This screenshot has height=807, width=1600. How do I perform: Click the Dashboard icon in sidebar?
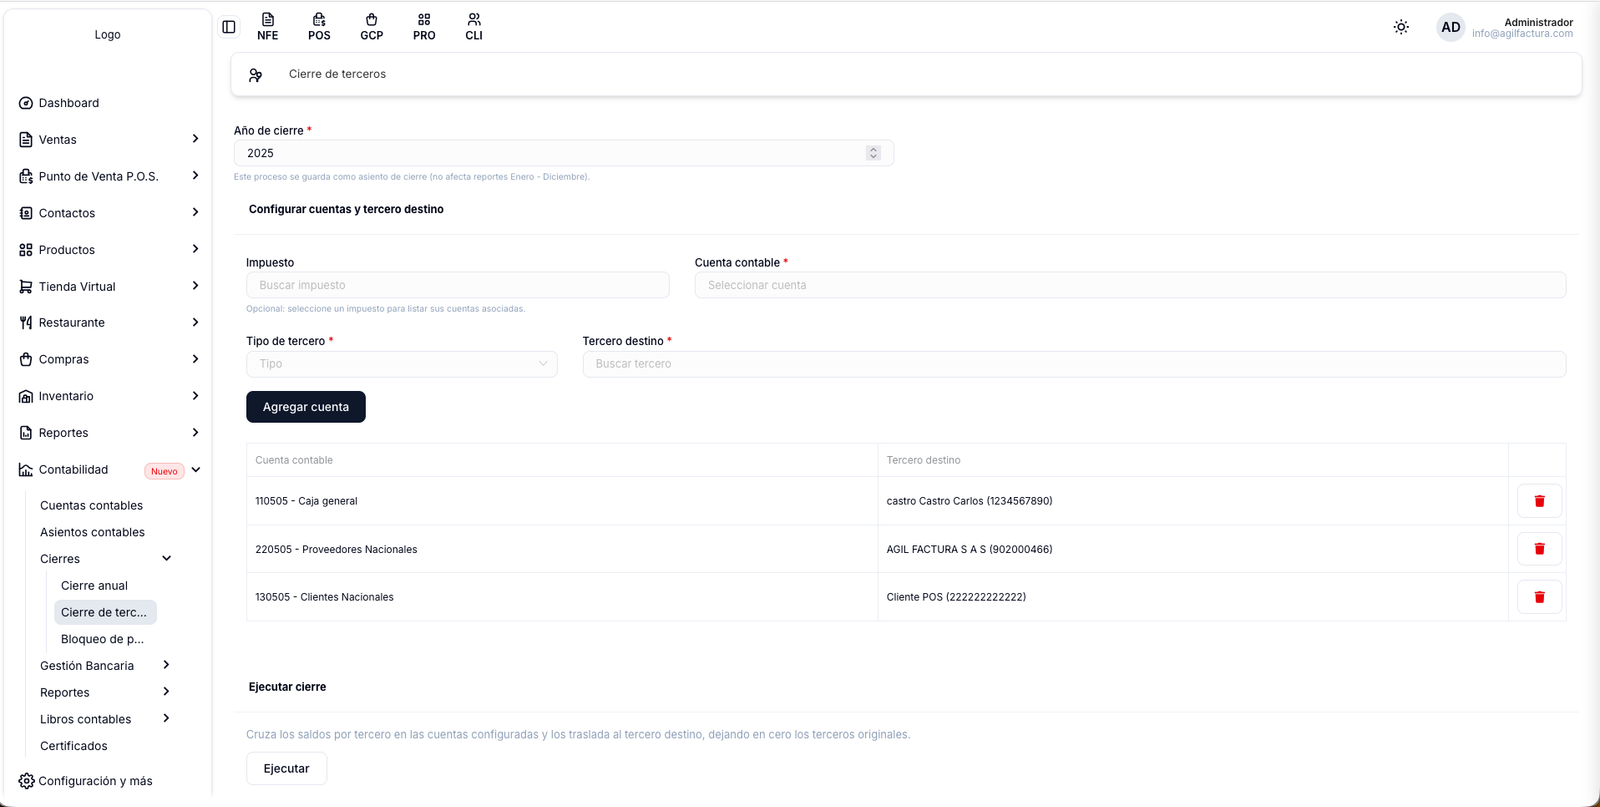[26, 103]
